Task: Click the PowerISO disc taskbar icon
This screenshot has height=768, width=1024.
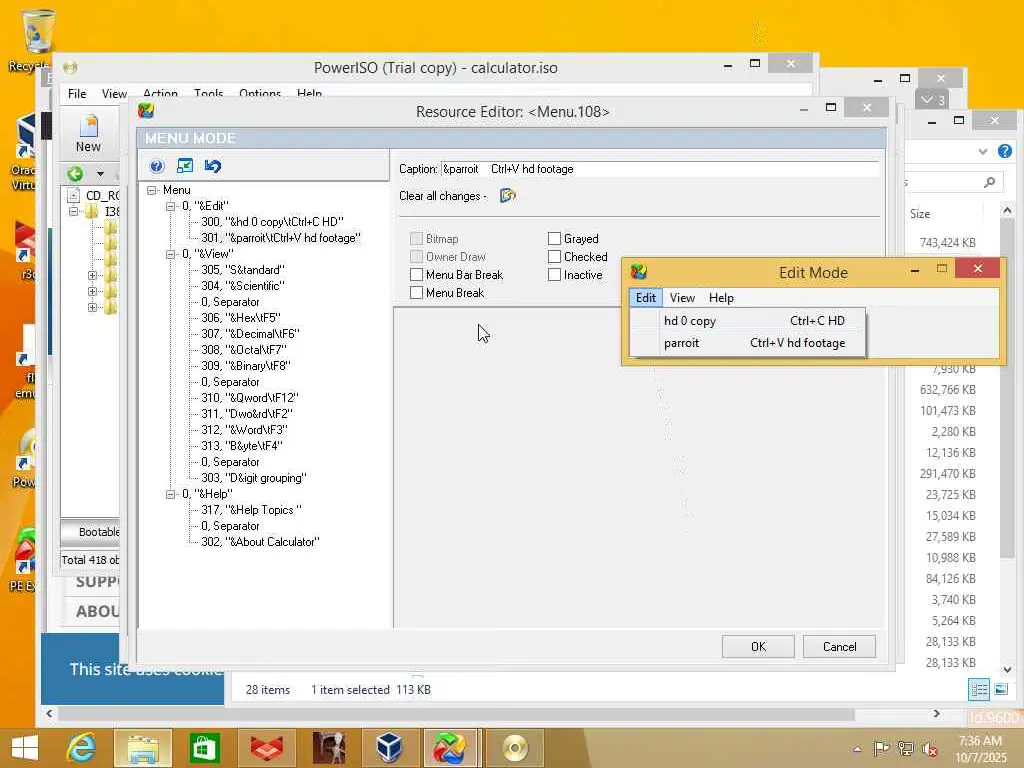Action: pos(515,748)
